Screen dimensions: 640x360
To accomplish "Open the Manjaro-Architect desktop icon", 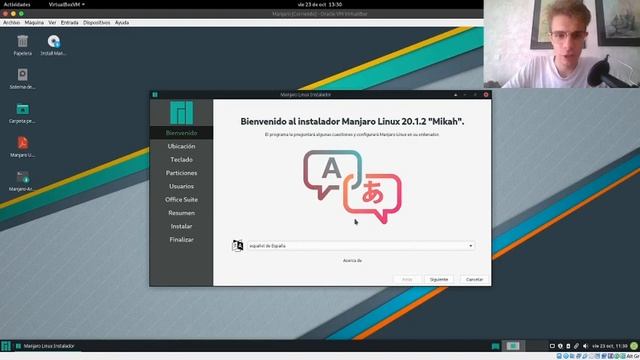I will 22,178.
